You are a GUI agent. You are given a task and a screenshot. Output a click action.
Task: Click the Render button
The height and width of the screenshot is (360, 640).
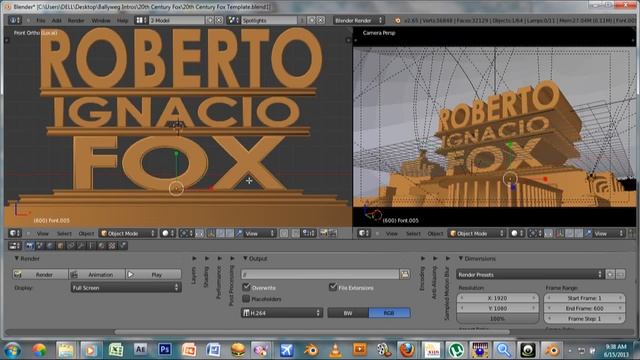click(40, 275)
